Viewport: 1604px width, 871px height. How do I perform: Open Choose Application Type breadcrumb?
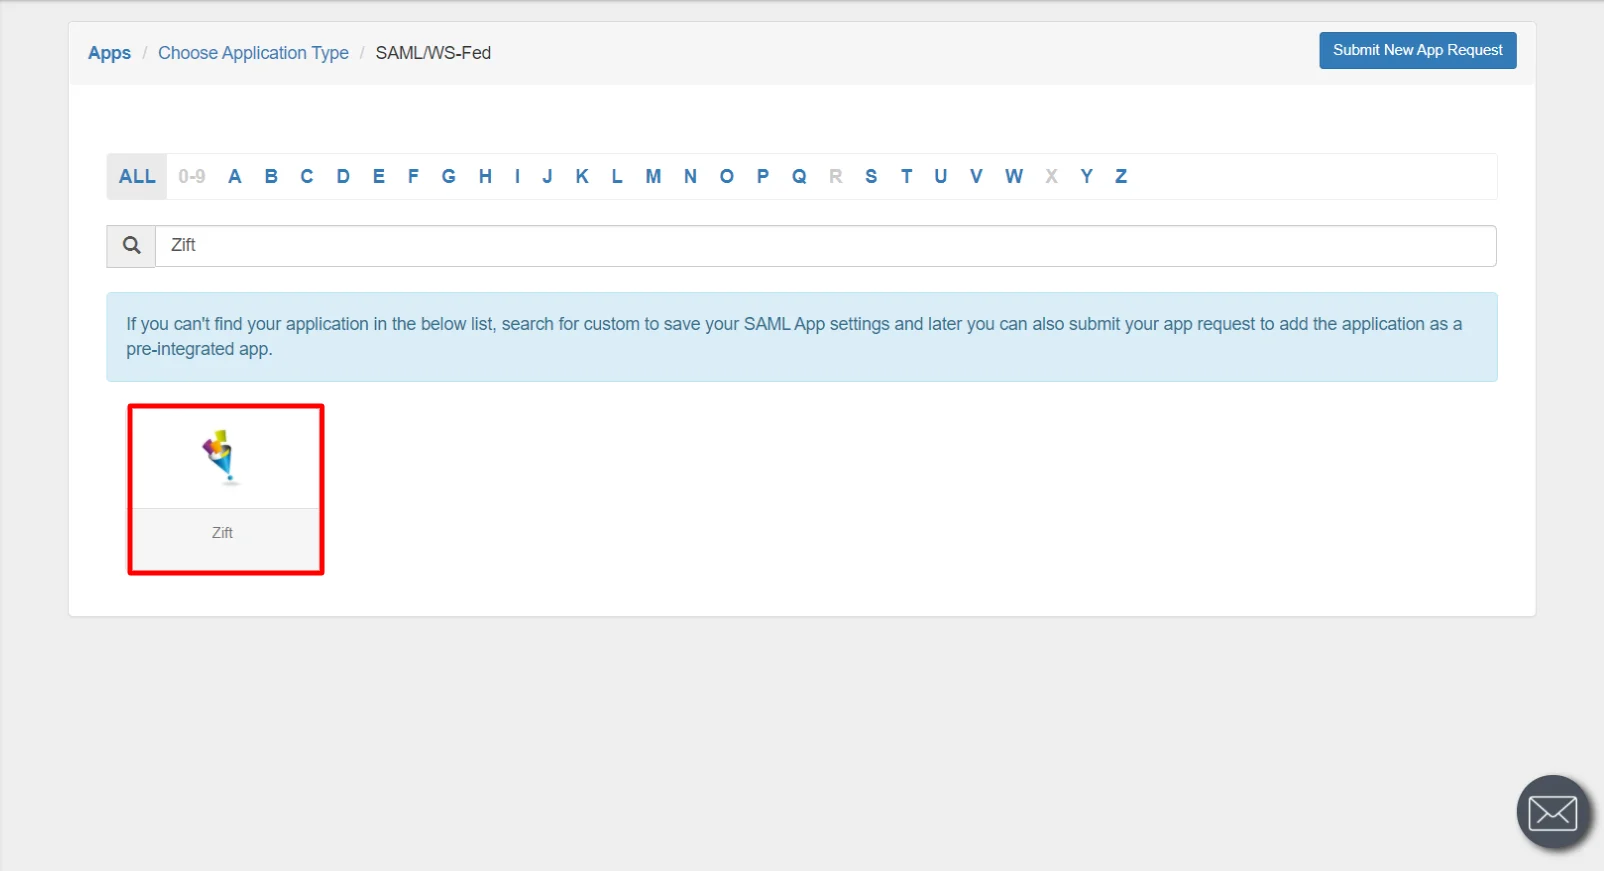click(x=253, y=53)
